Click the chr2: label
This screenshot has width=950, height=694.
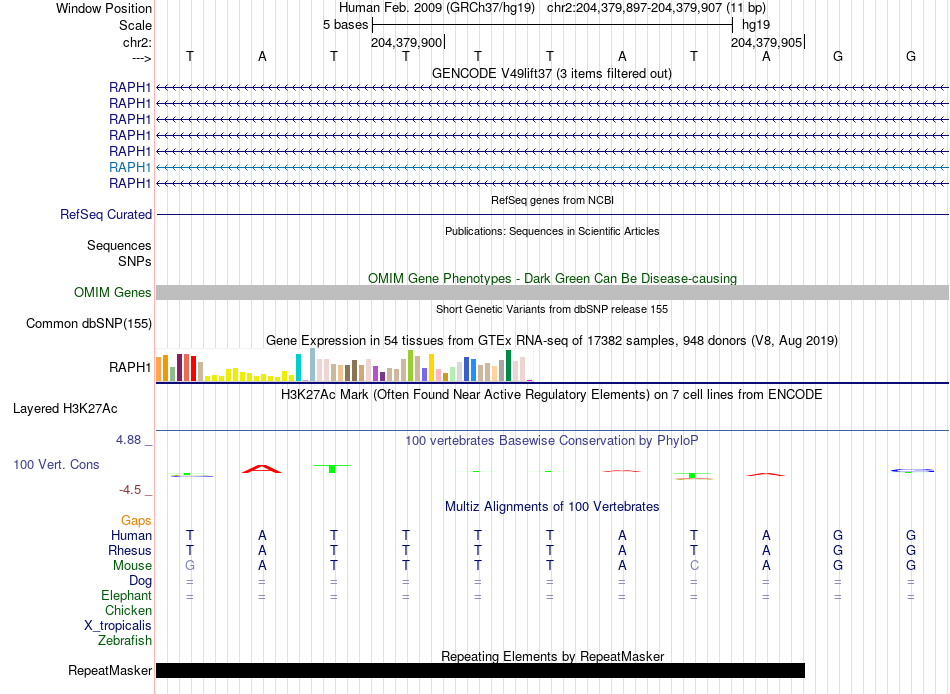[137, 42]
